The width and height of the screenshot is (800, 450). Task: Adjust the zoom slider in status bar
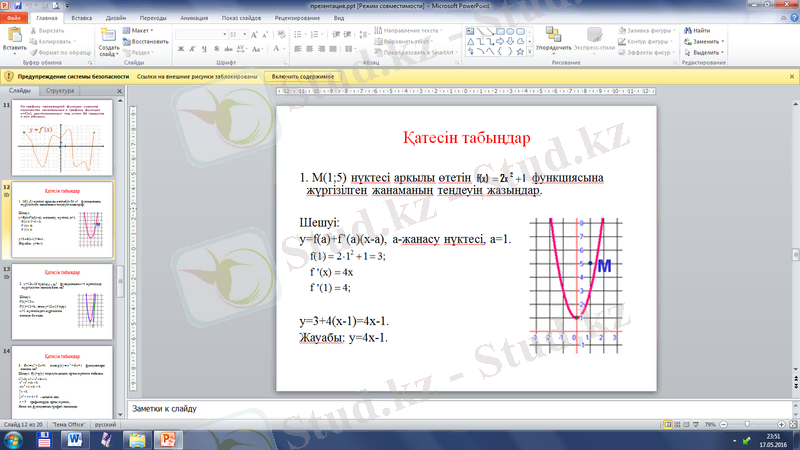tap(748, 424)
